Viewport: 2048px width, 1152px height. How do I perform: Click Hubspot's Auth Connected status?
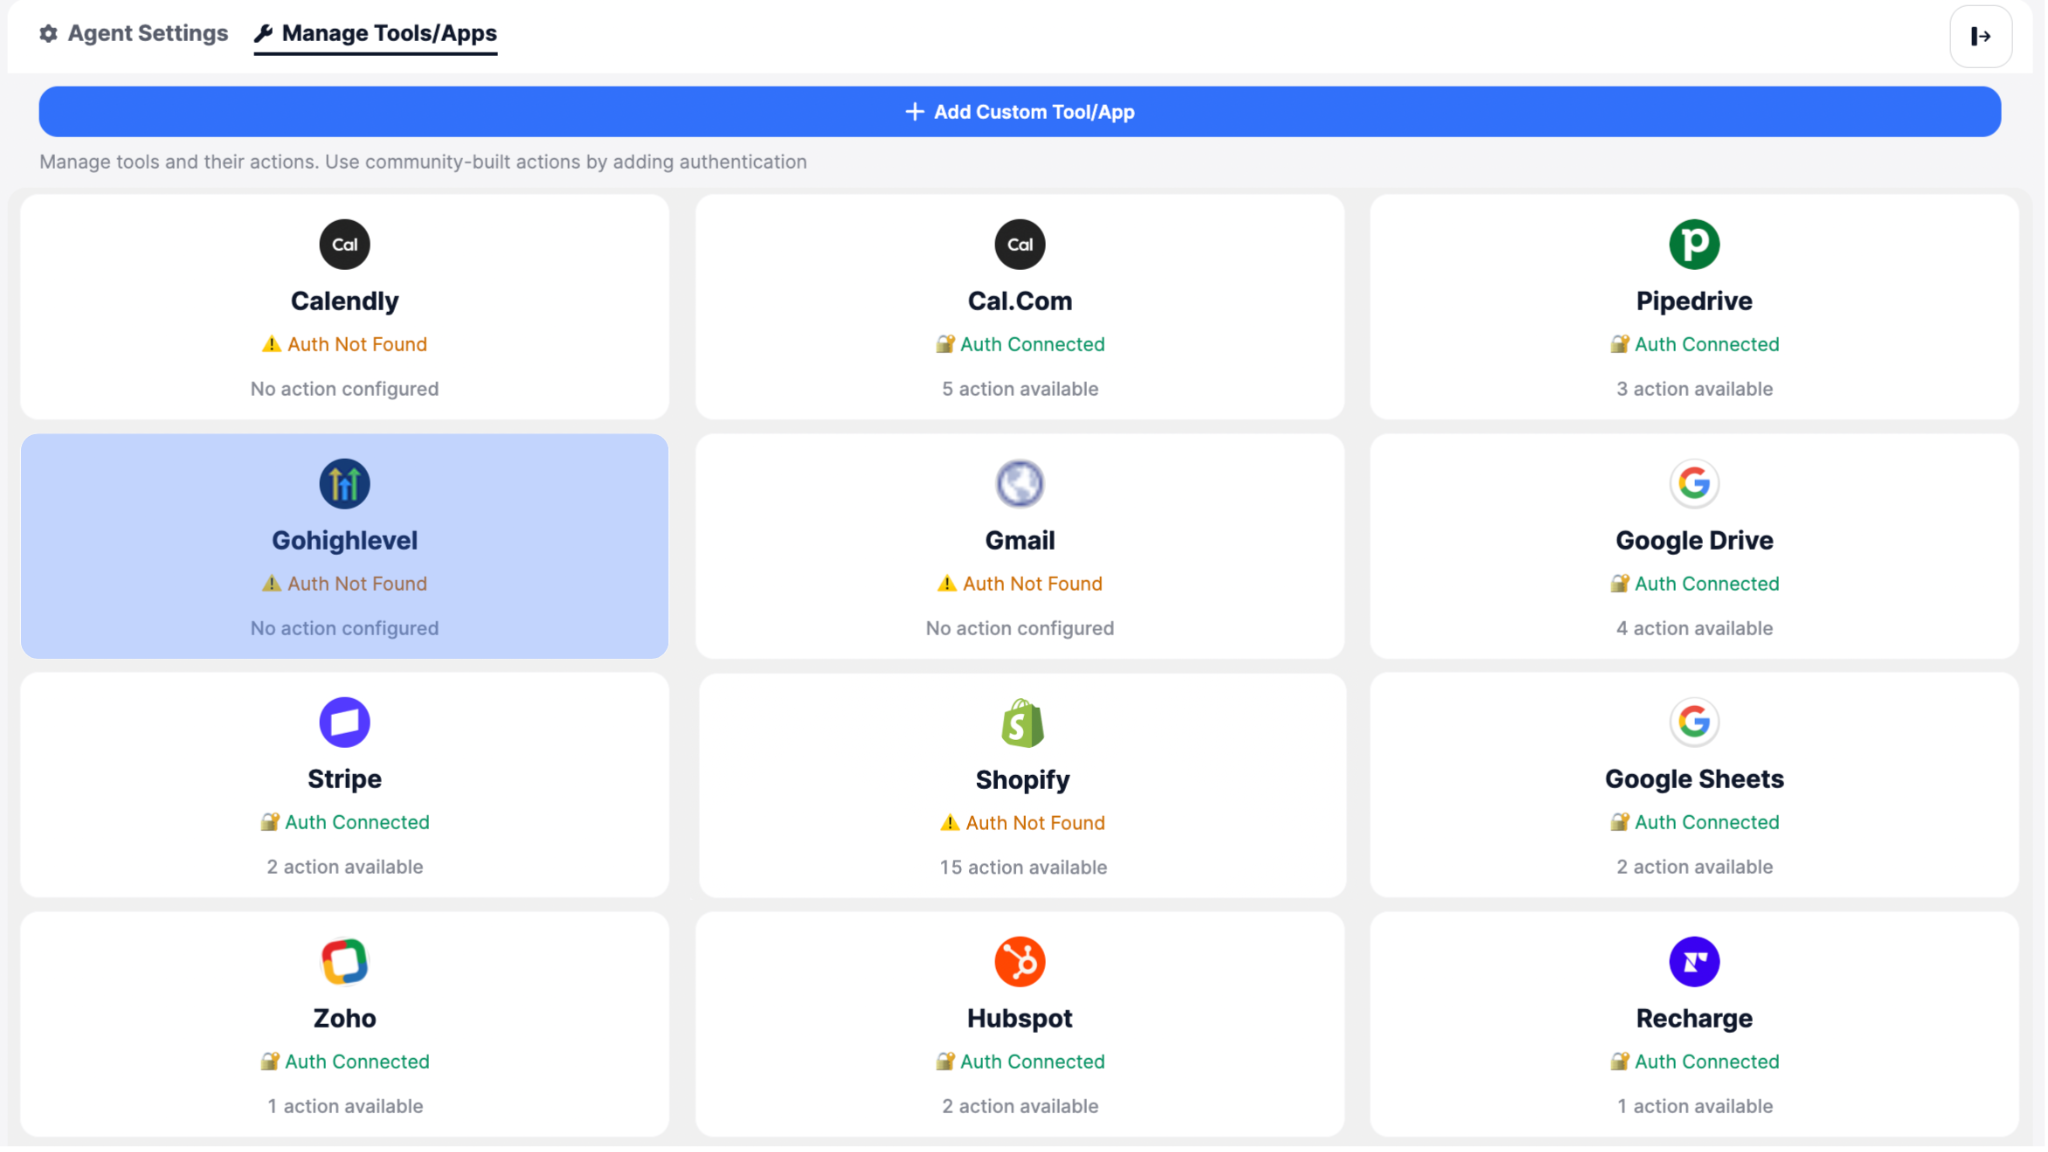point(1019,1062)
